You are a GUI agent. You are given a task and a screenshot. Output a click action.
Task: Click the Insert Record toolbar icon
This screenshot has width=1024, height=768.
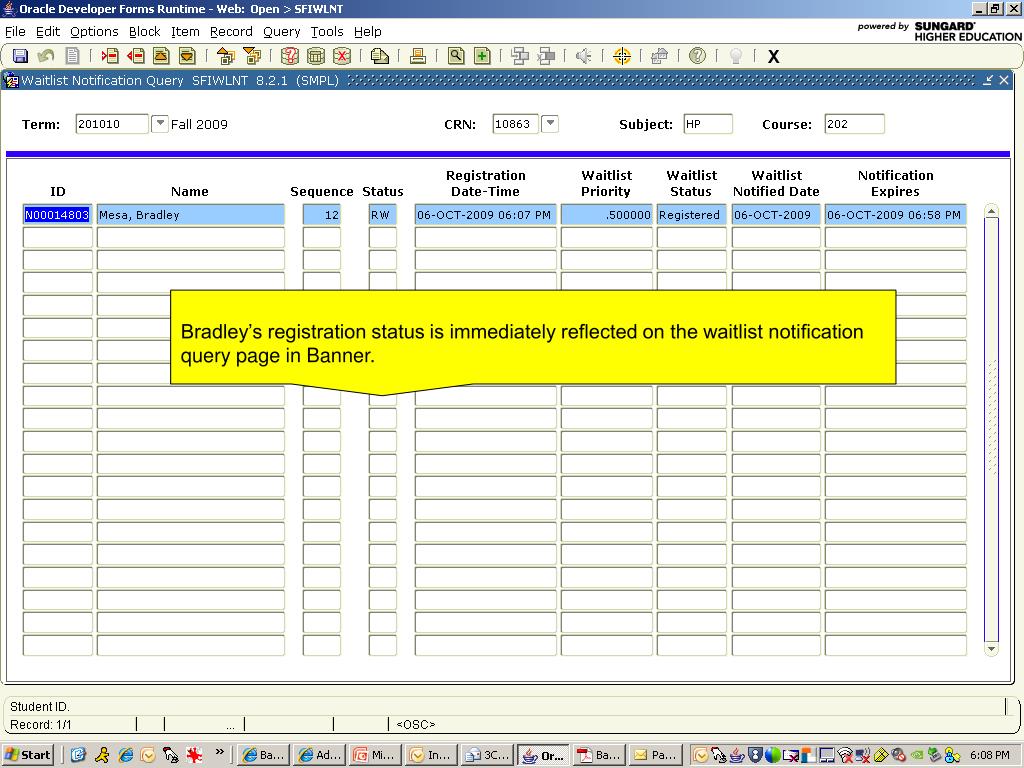(110, 56)
